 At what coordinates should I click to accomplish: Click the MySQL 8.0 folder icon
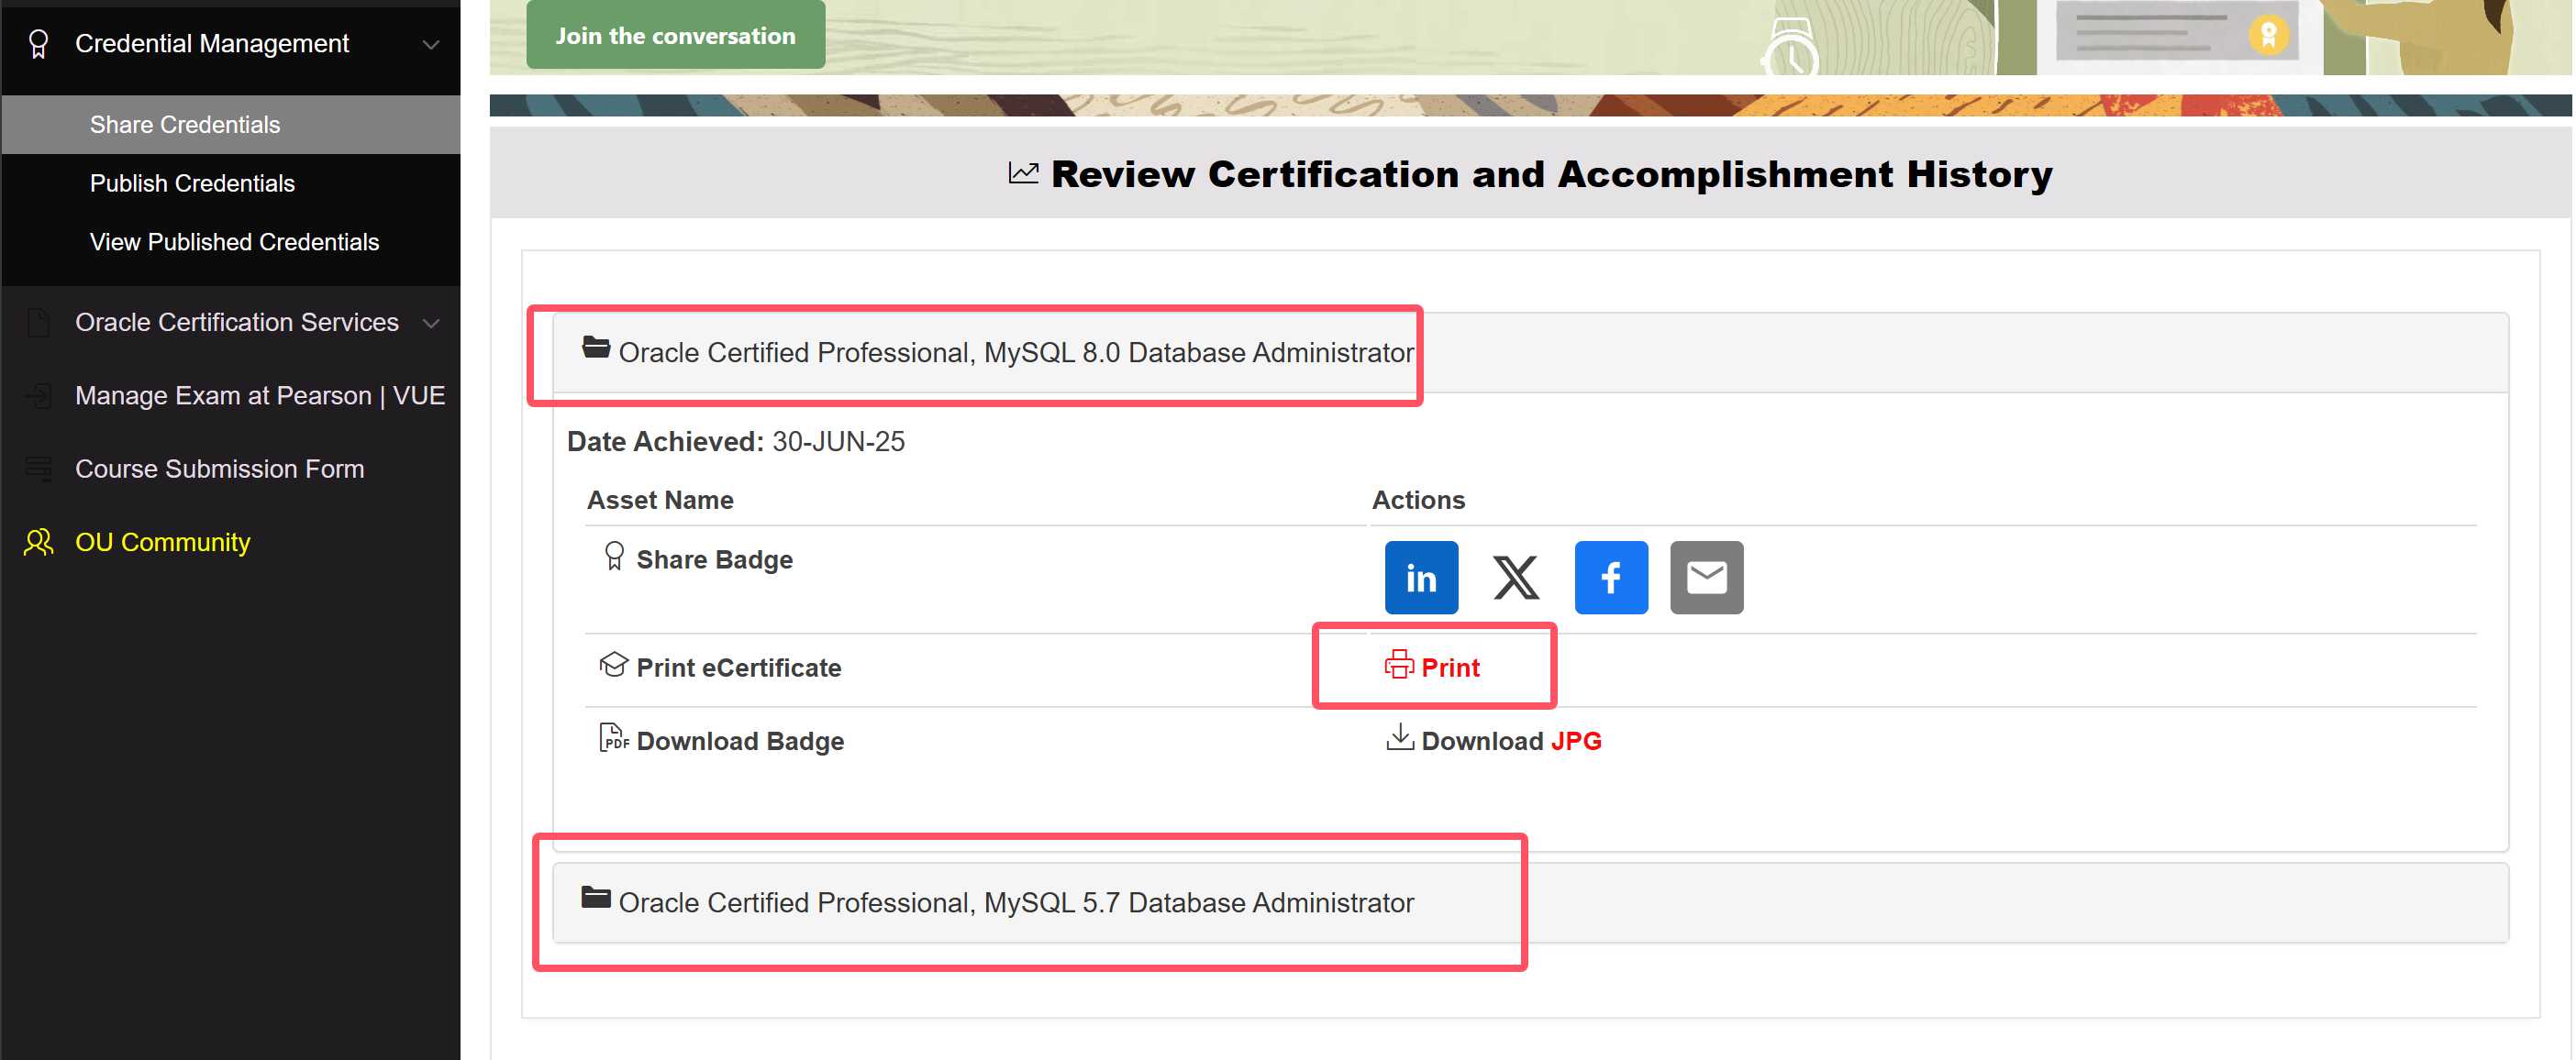(x=596, y=348)
